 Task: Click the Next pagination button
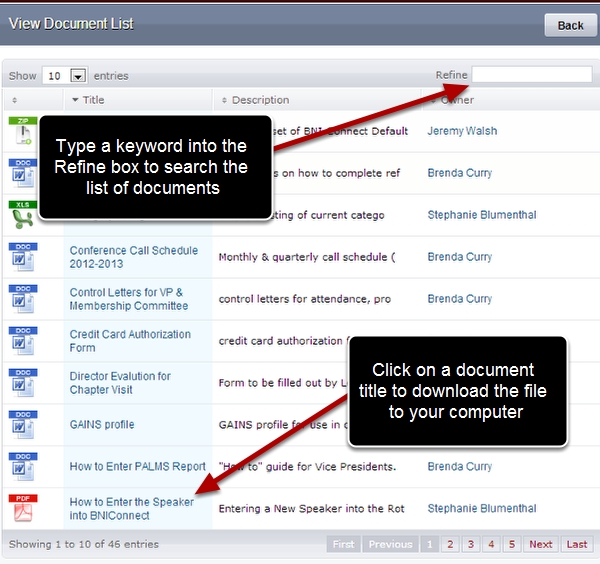(540, 544)
